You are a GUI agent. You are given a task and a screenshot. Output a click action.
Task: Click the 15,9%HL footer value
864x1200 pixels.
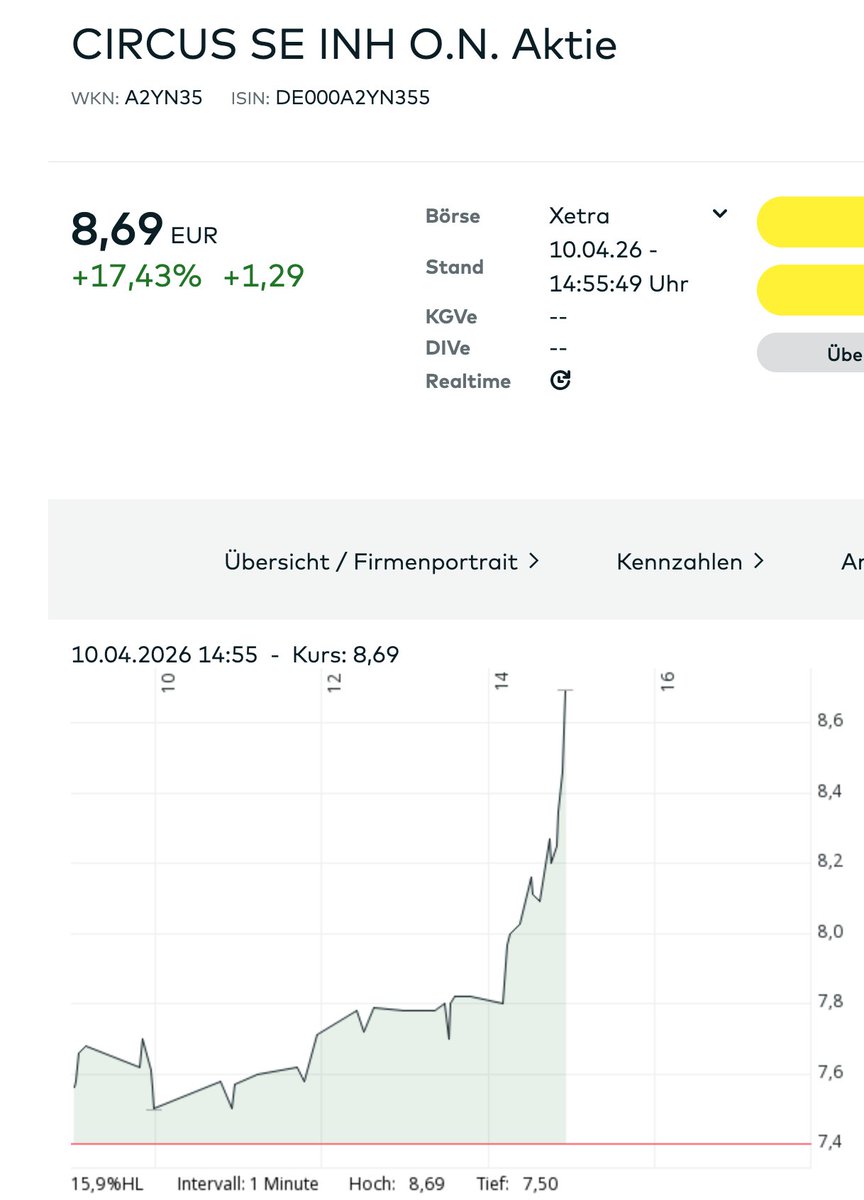[107, 1184]
